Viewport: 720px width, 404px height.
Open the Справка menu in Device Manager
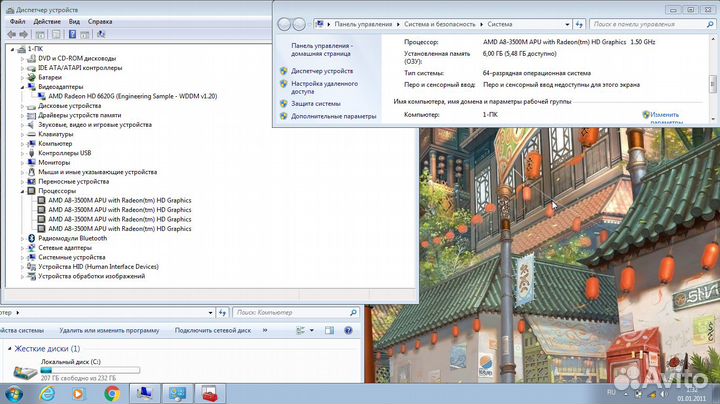[x=100, y=21]
